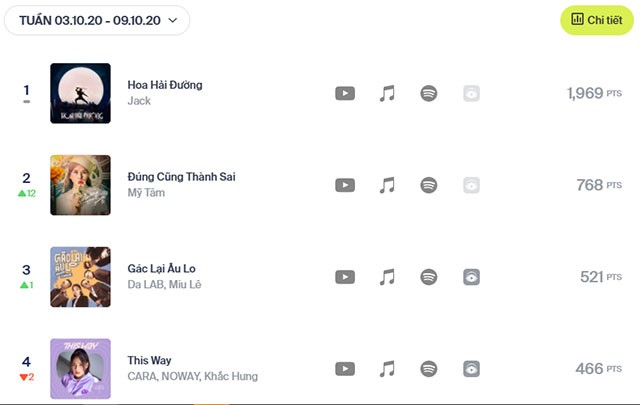Click Apple Music icon for This Way

click(387, 369)
